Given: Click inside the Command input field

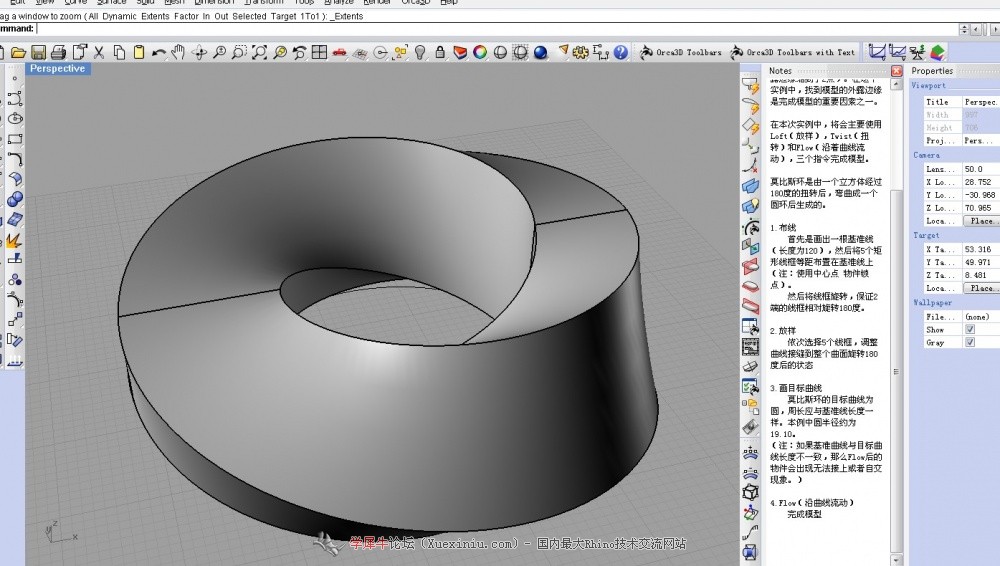Looking at the screenshot, I should (x=497, y=29).
